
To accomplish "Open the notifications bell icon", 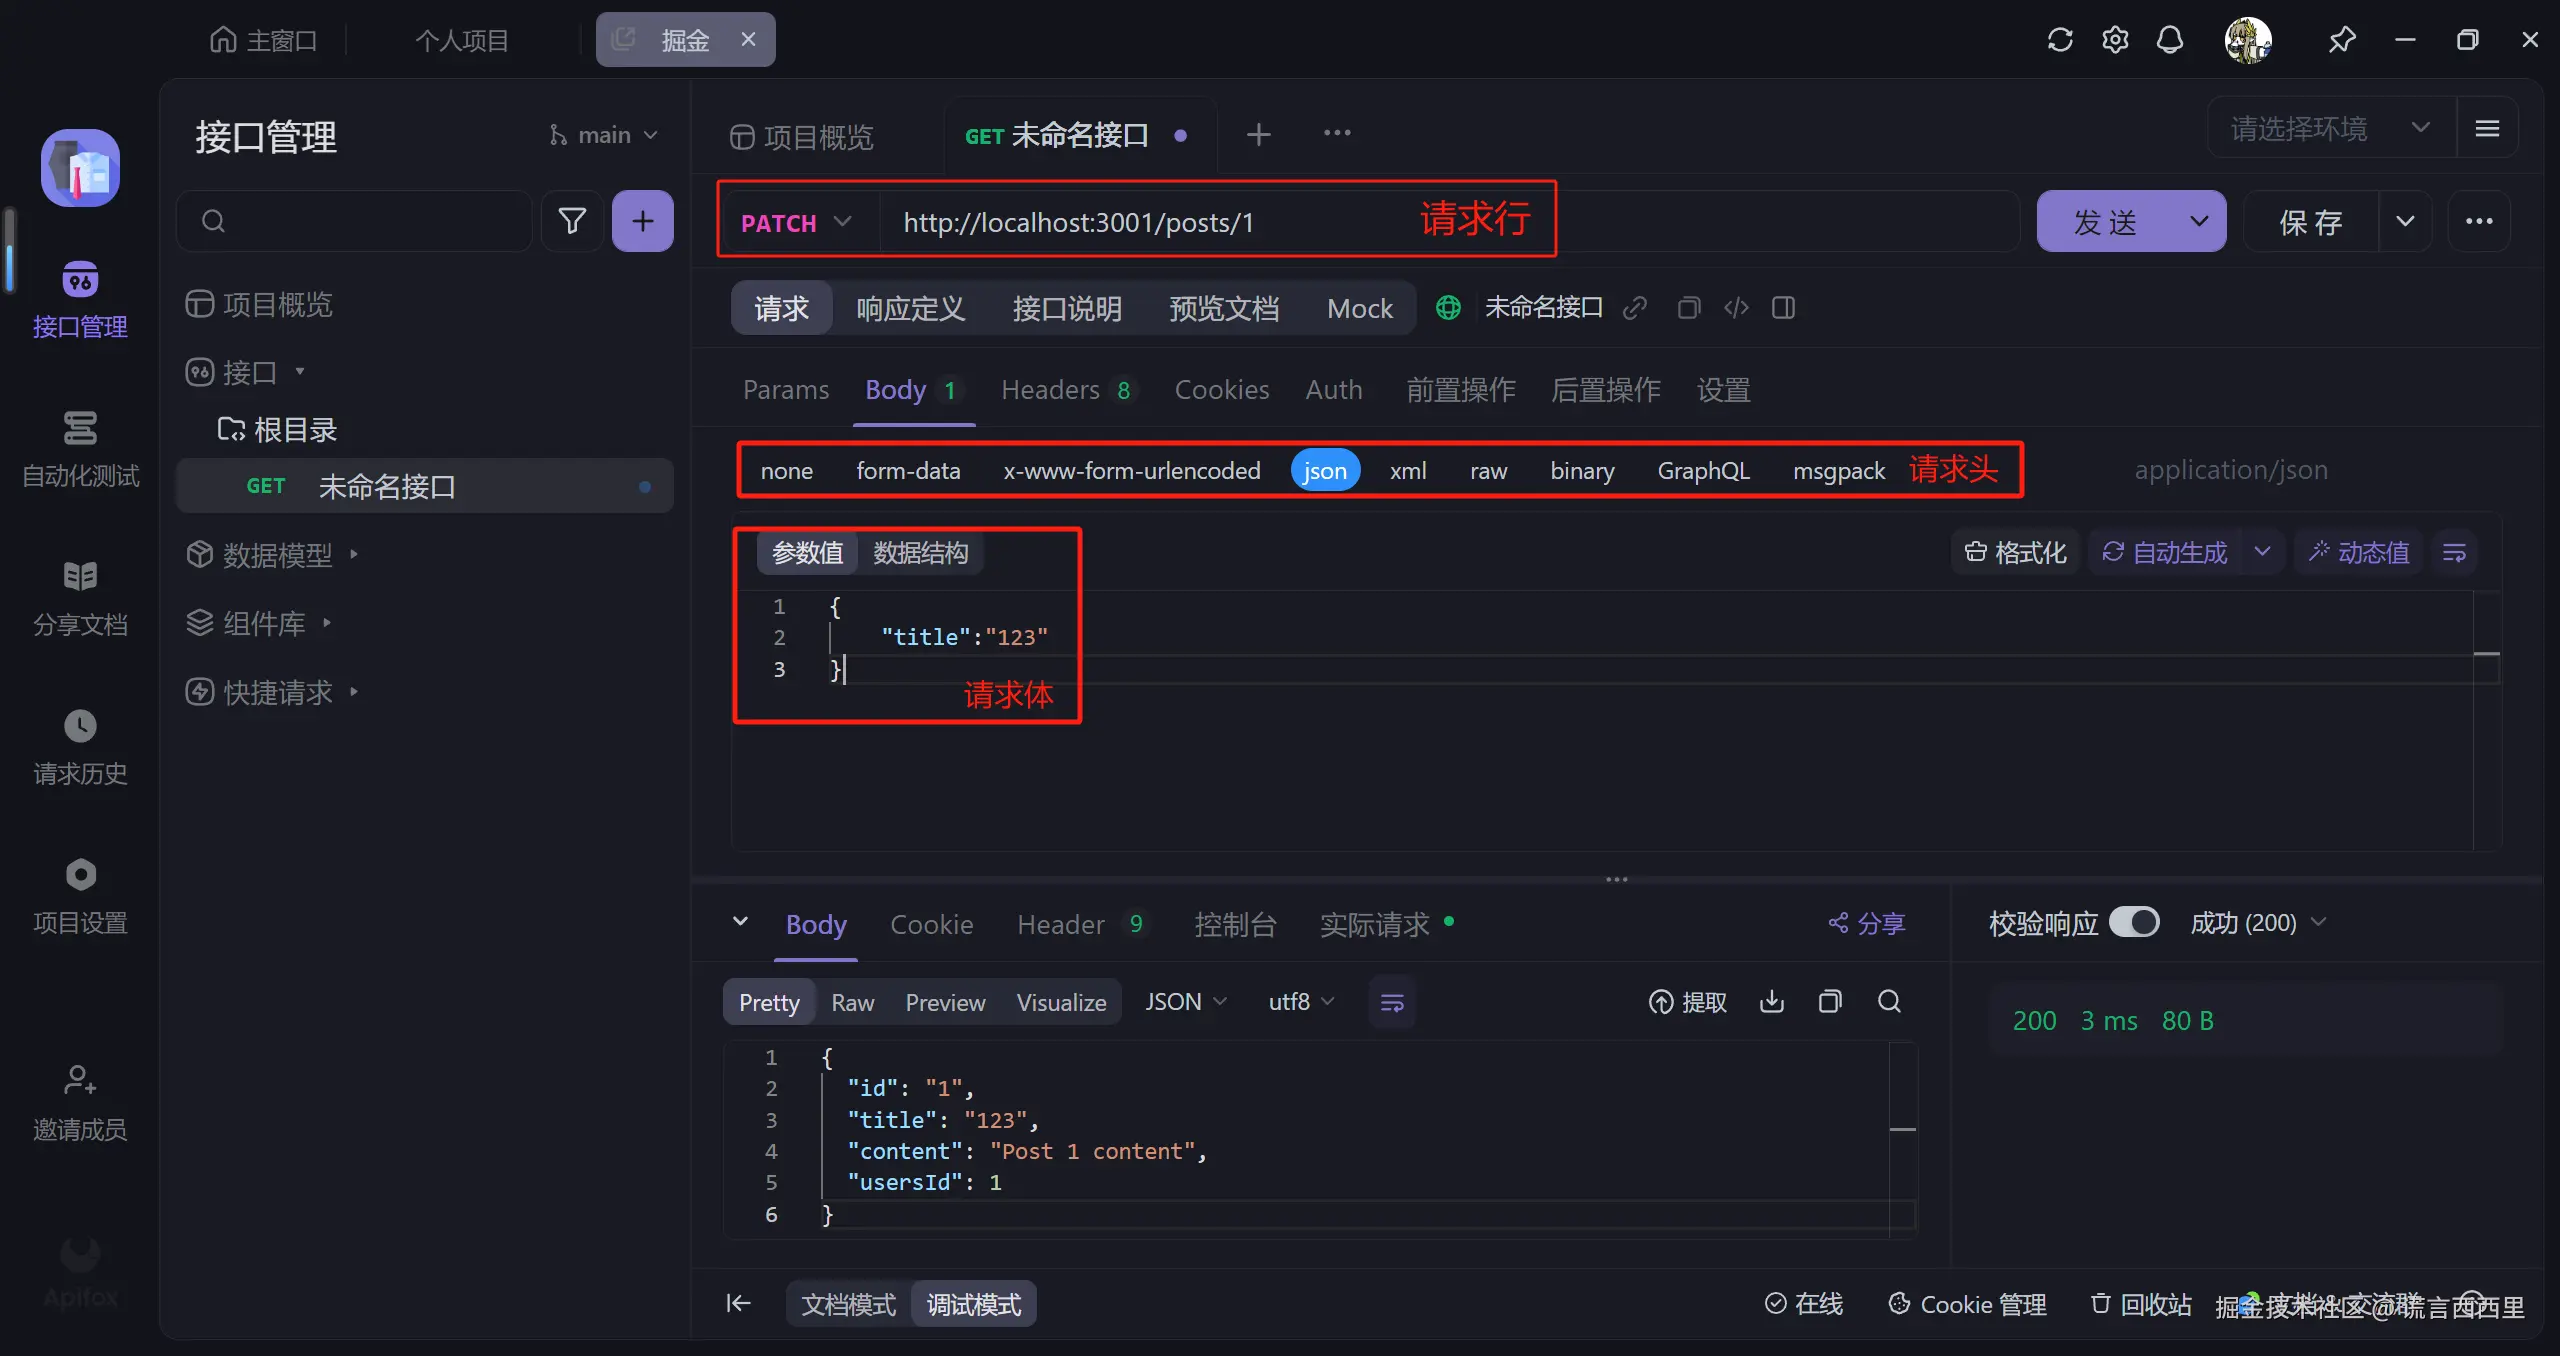I will tap(2170, 40).
